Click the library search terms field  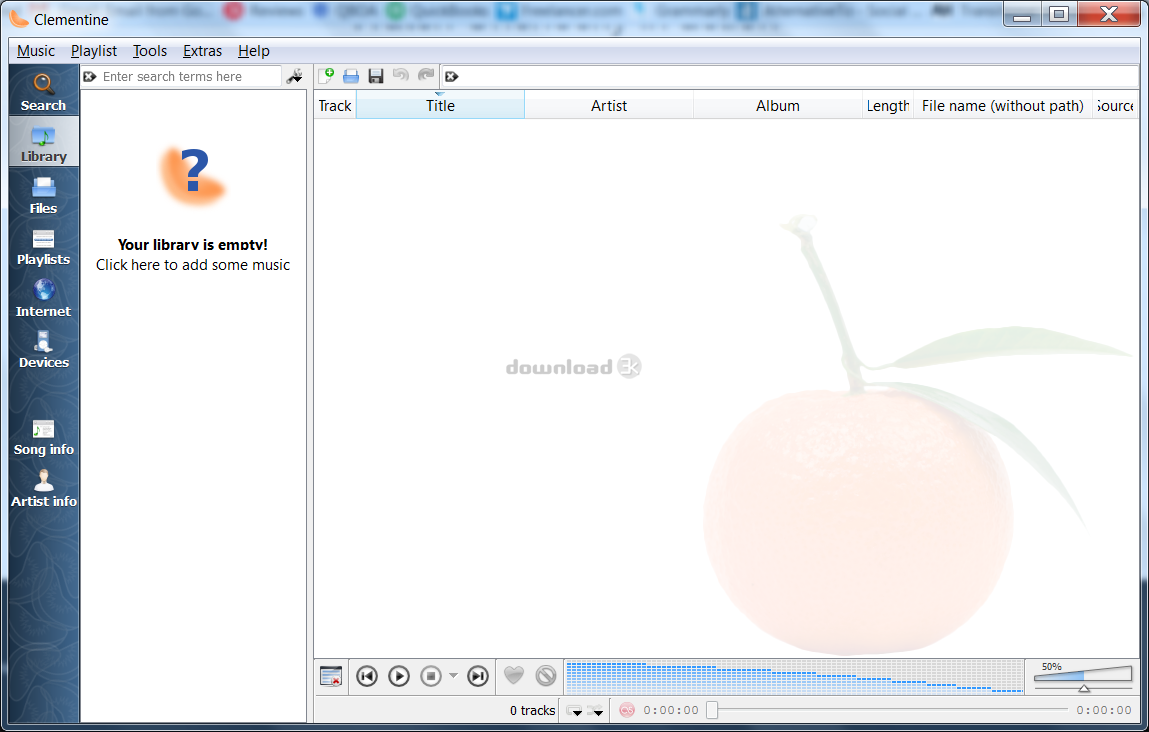(x=190, y=77)
